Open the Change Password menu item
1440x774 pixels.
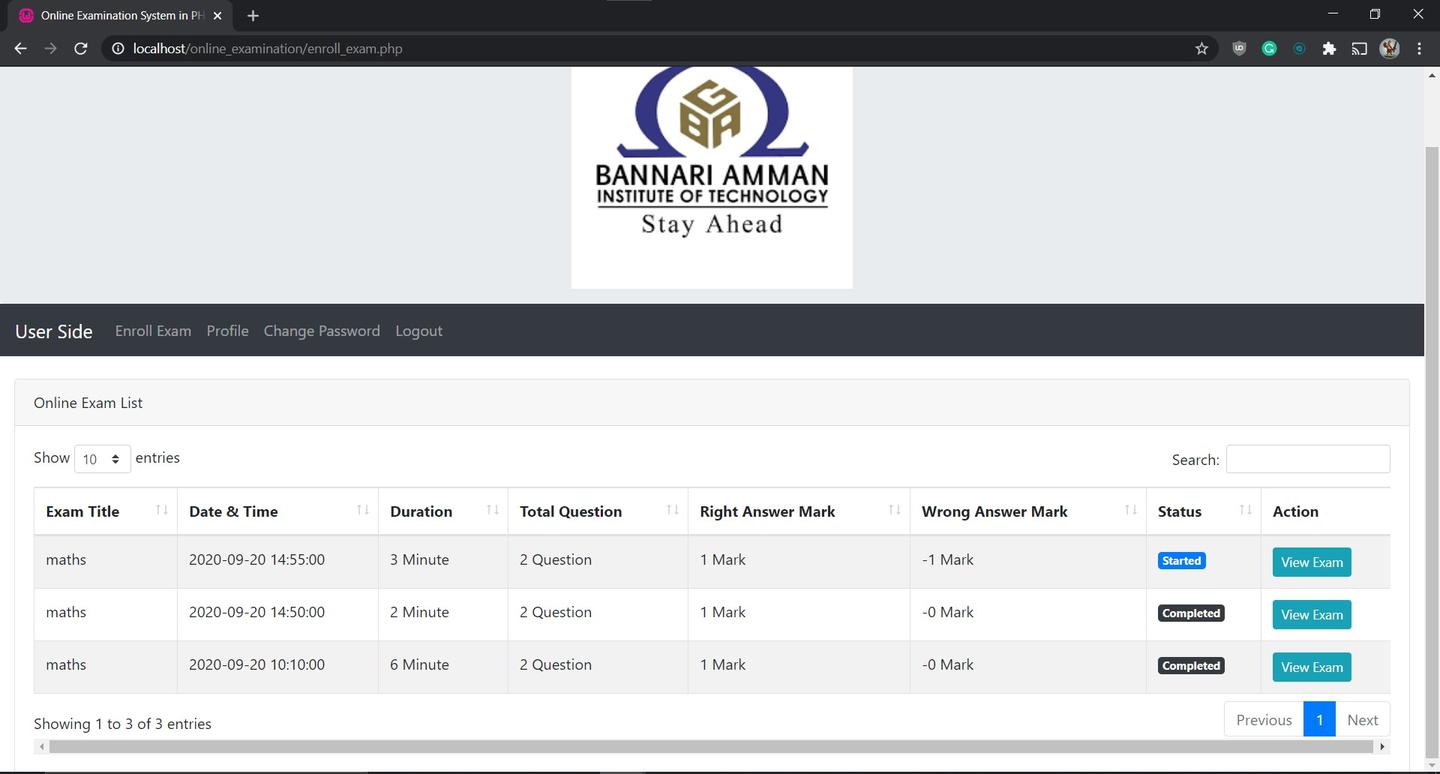tap(322, 331)
